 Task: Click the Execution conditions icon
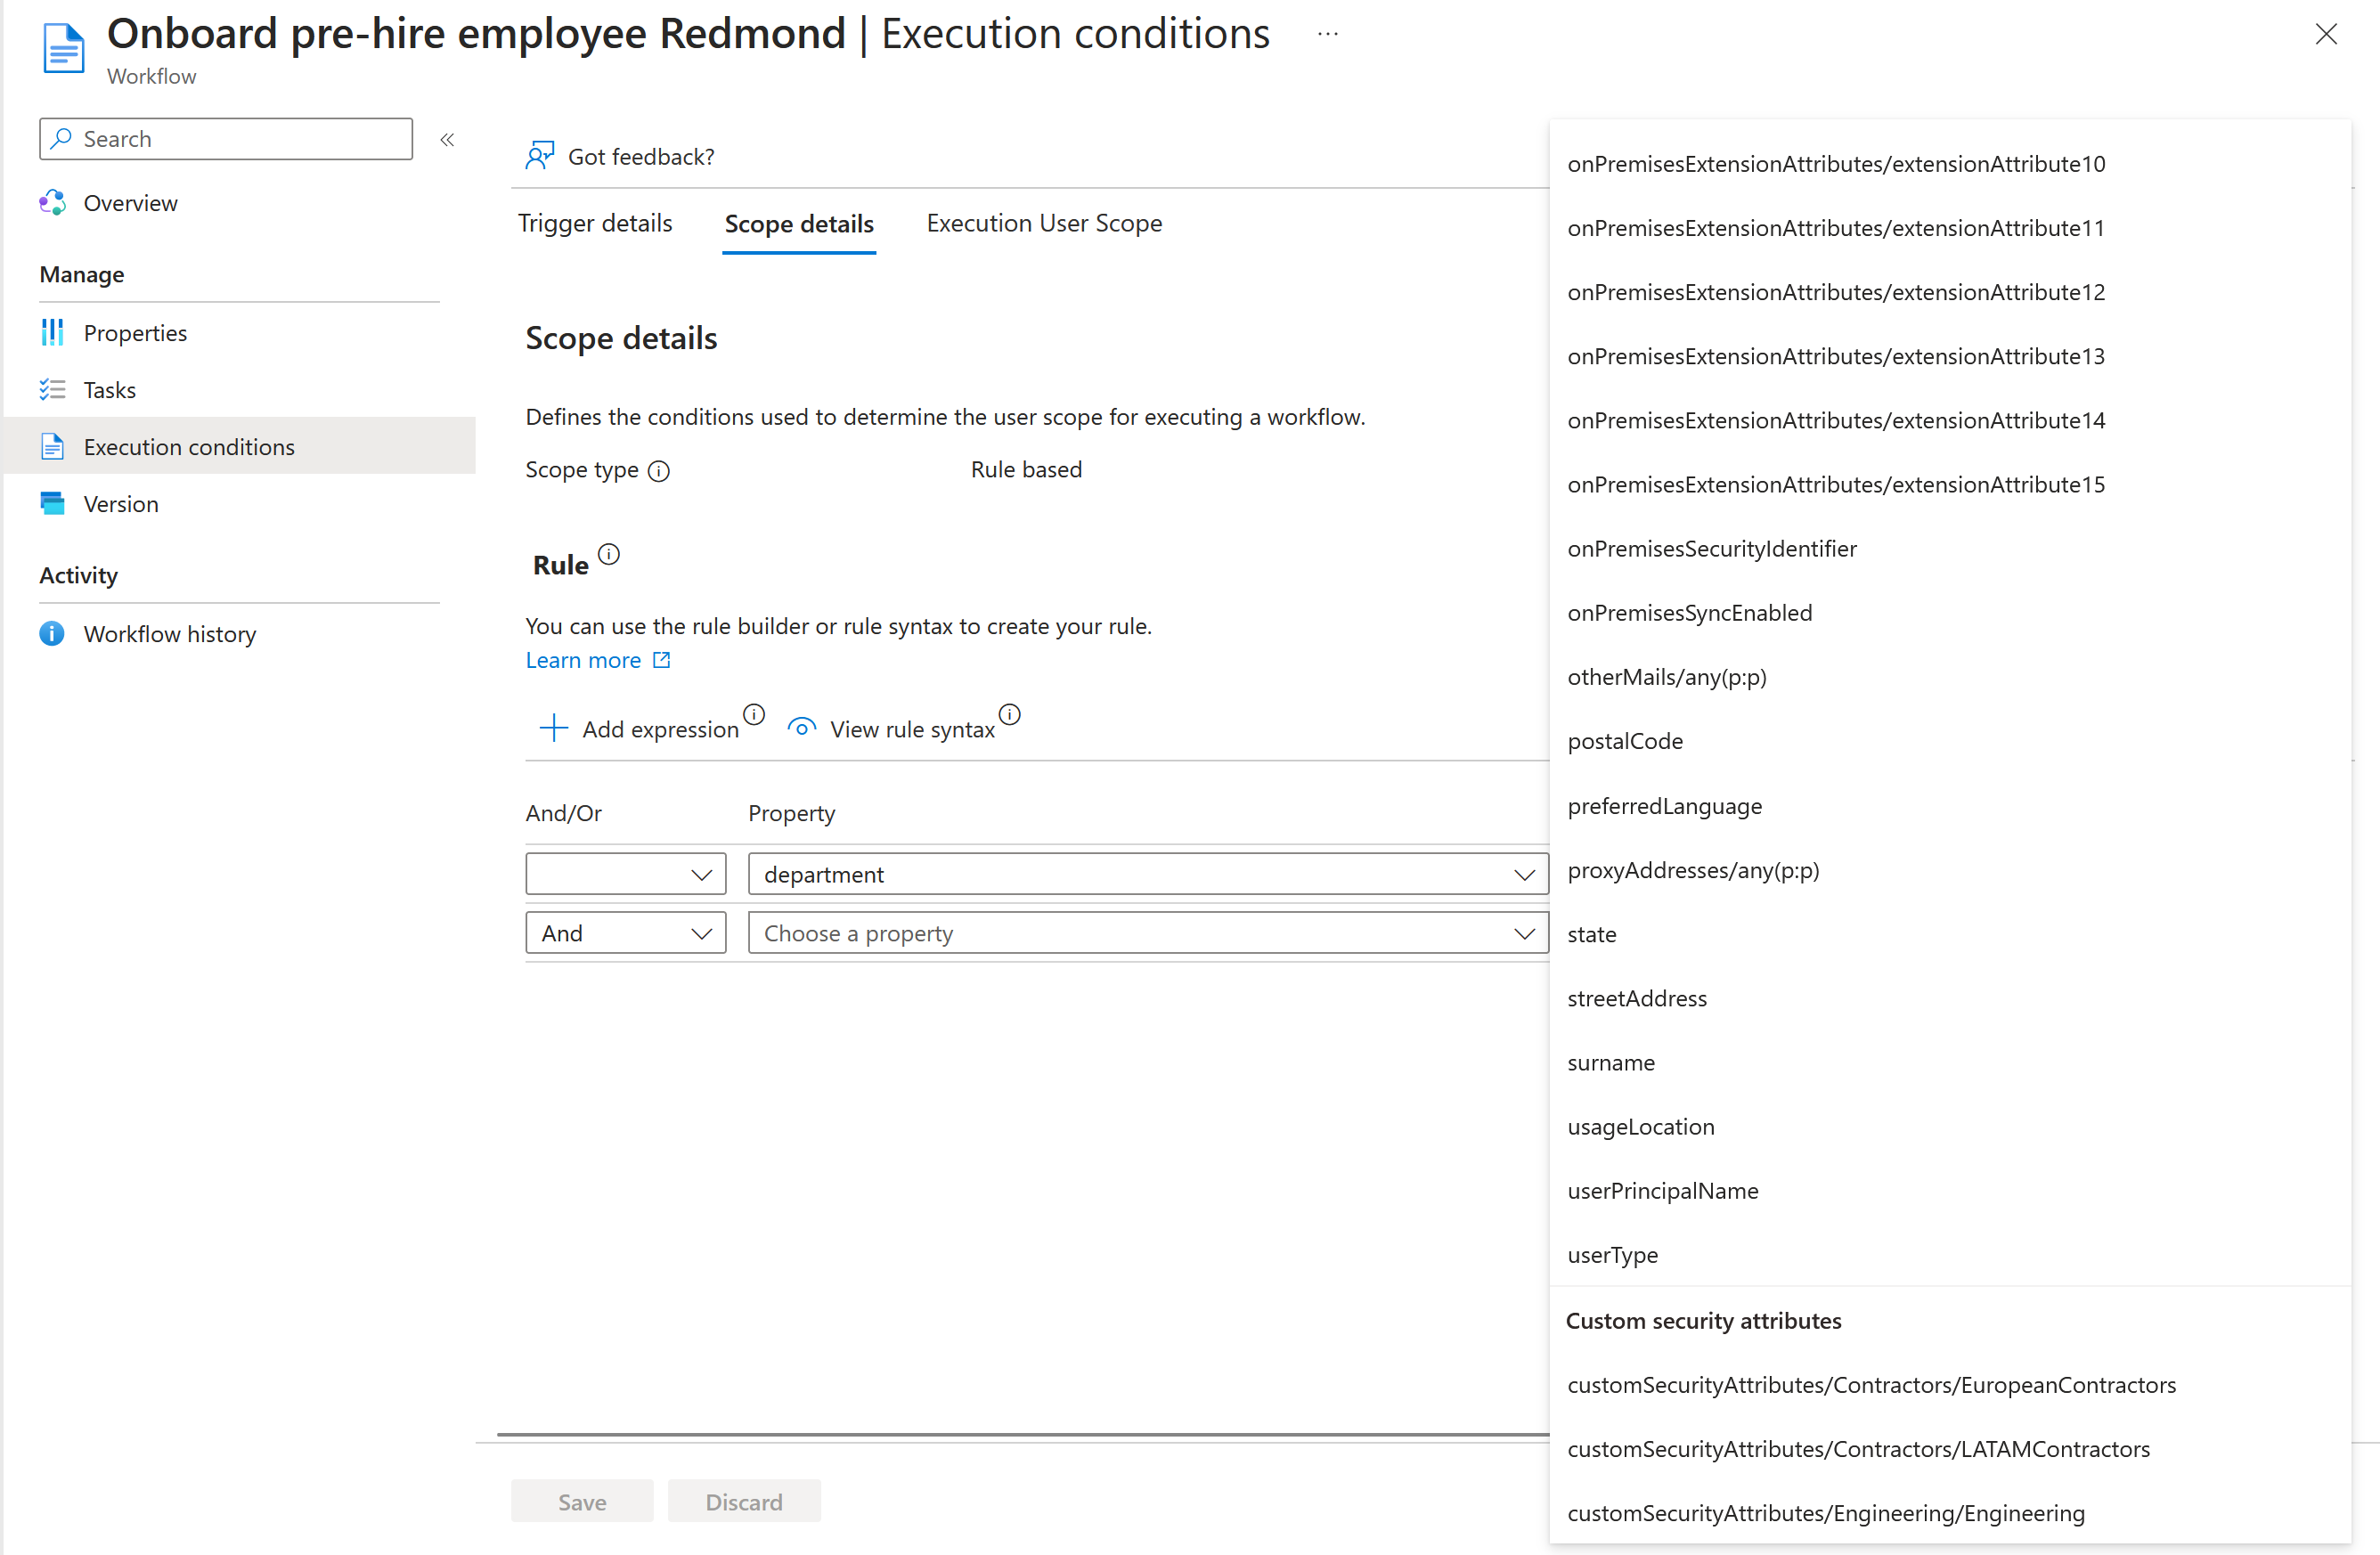pos(52,446)
